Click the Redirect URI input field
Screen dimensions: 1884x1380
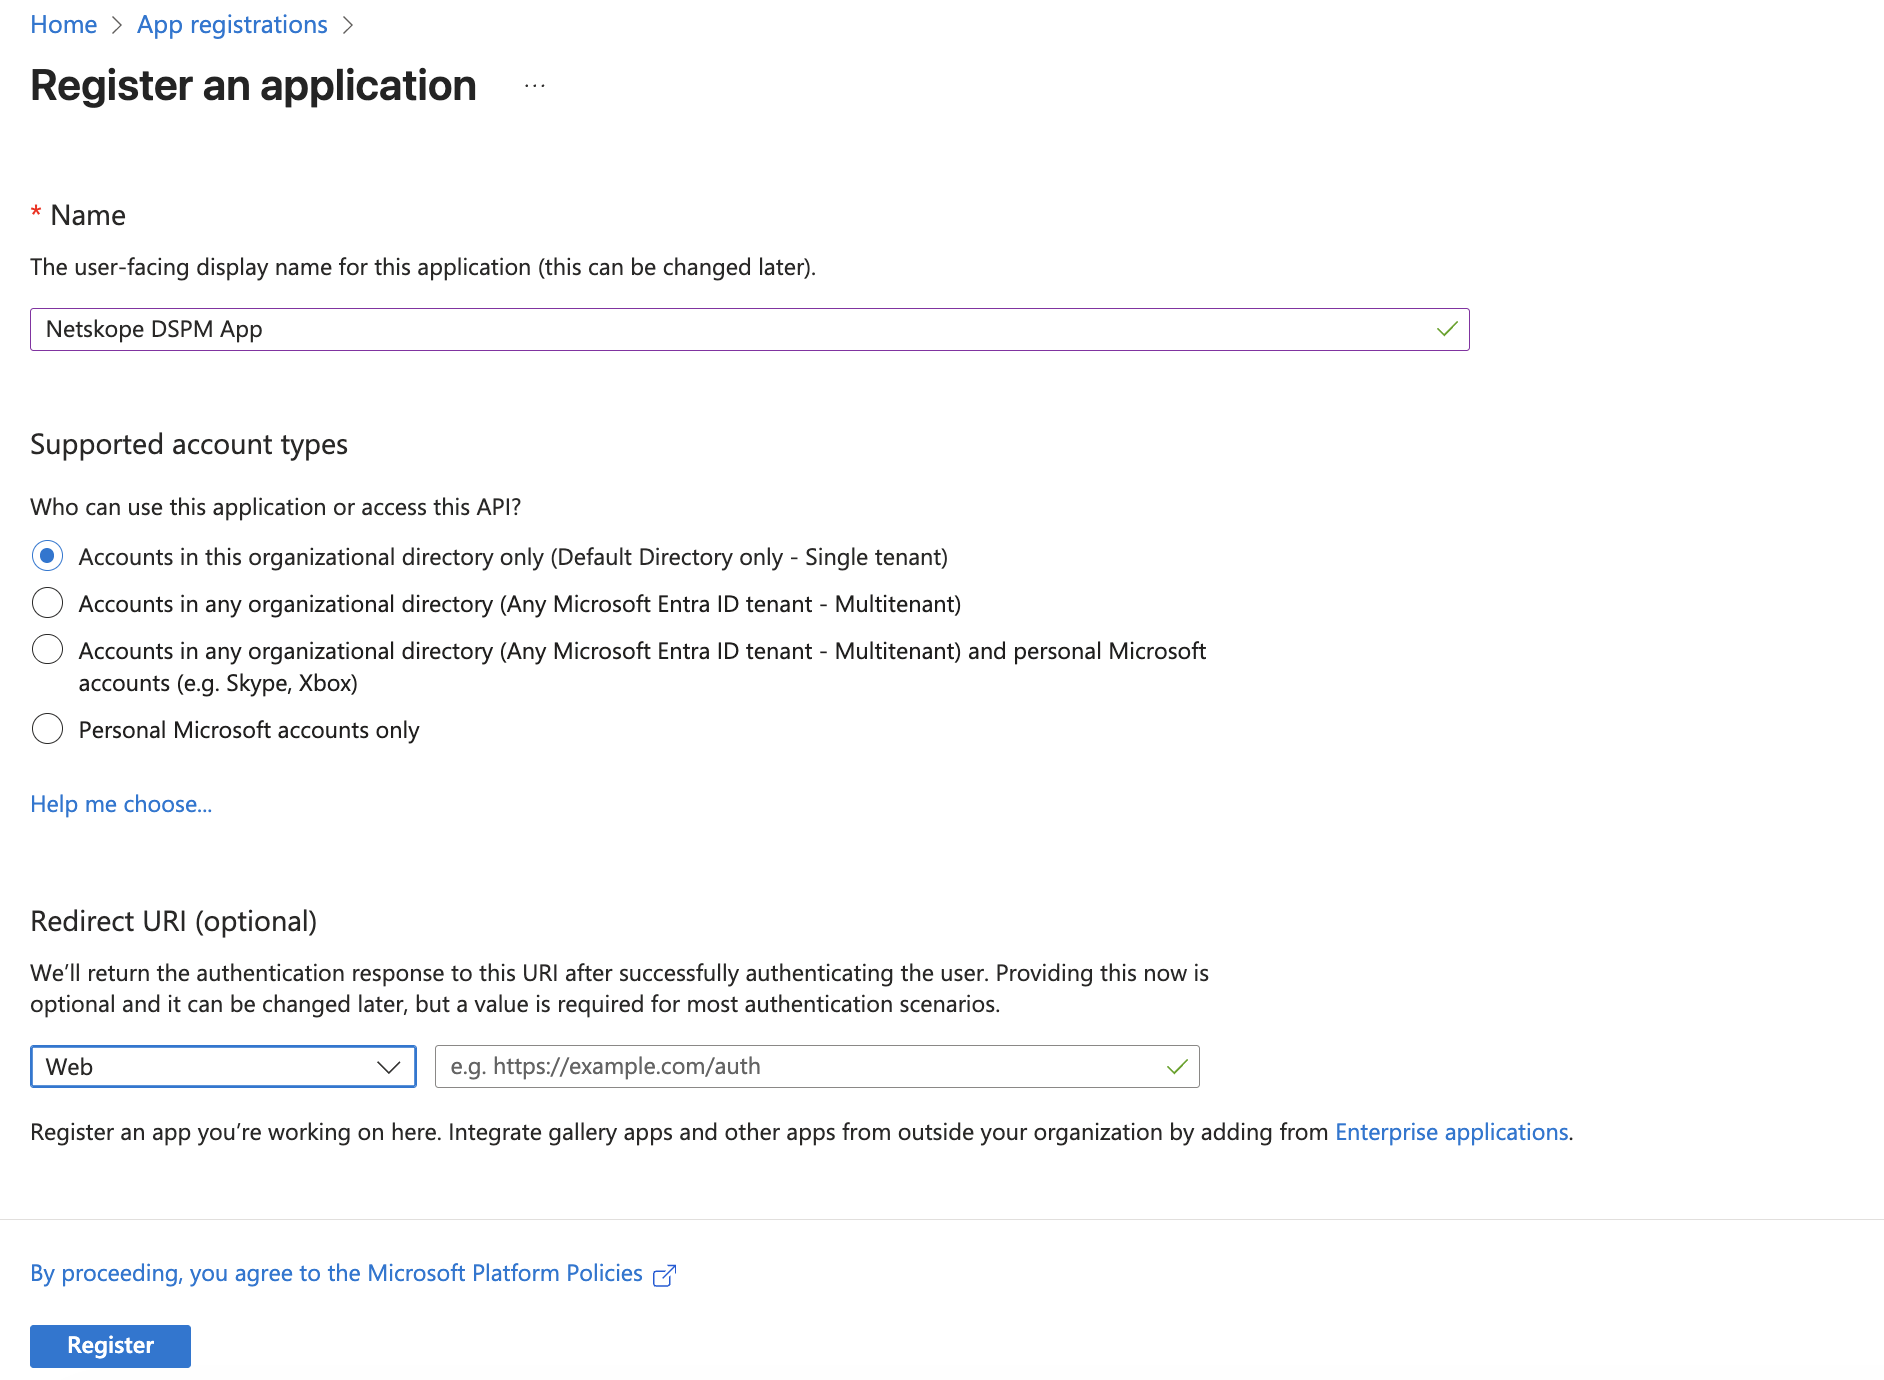tap(817, 1067)
